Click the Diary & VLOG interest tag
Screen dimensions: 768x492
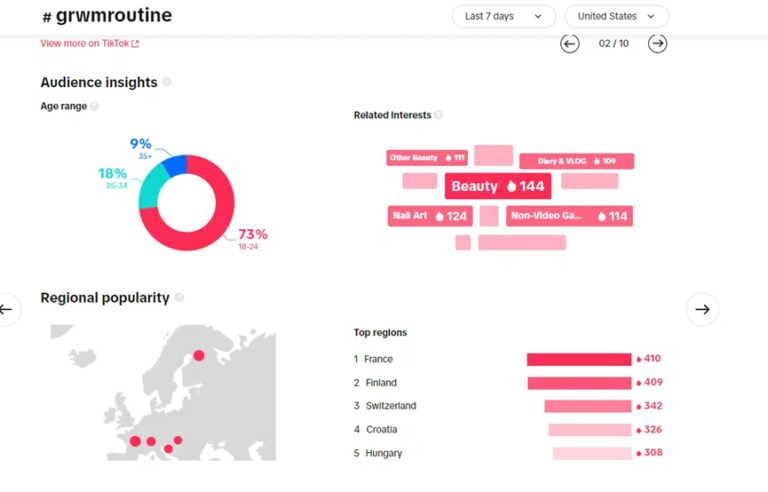coord(576,161)
